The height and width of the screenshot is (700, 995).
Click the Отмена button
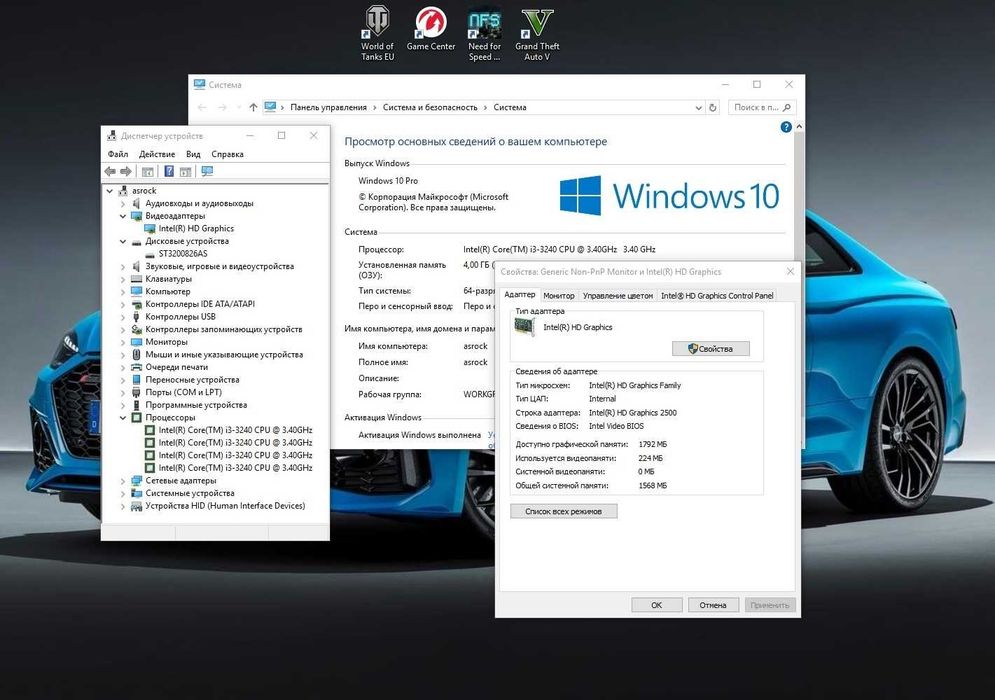click(x=713, y=605)
